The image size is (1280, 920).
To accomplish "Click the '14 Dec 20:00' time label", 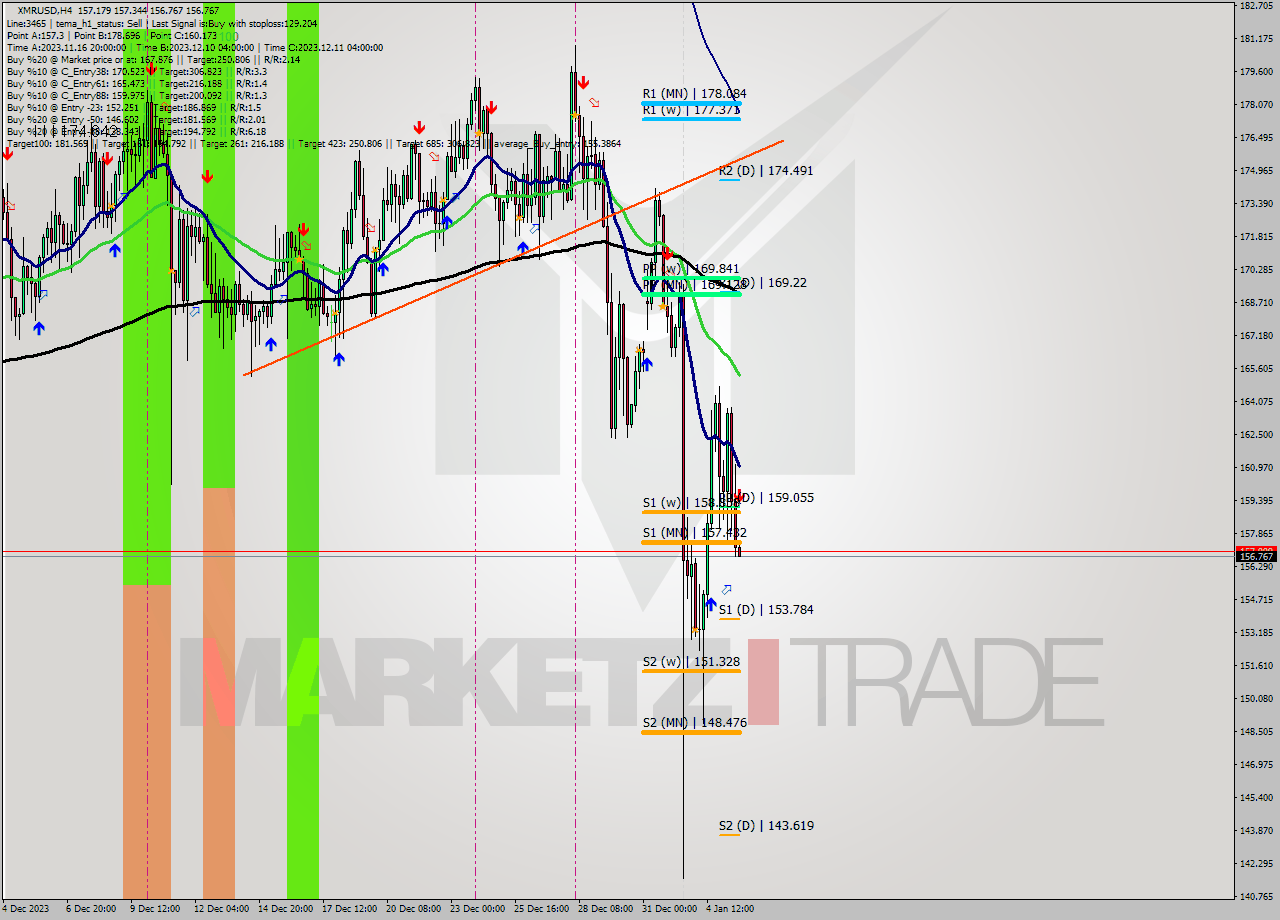I will tap(286, 909).
